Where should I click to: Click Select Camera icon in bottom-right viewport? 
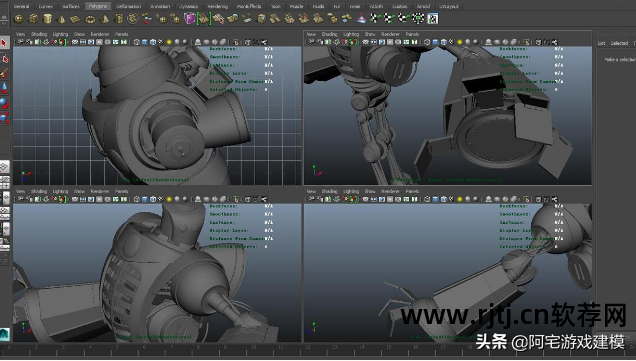pos(312,199)
